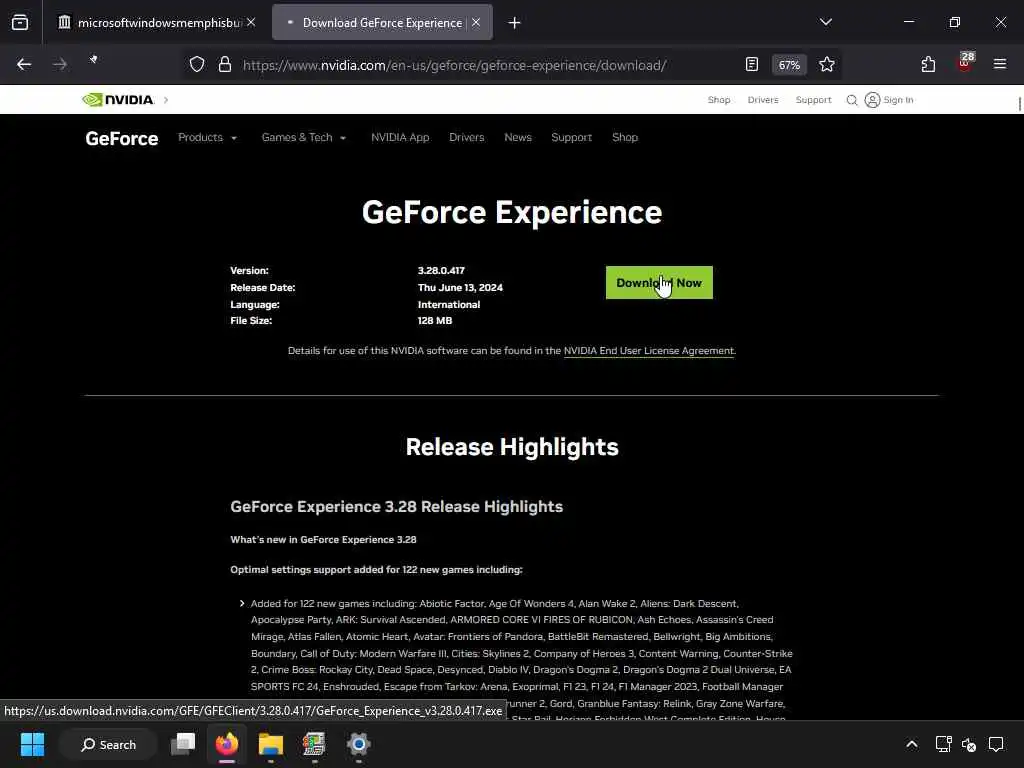Click file size value 128 MB
The width and height of the screenshot is (1024, 768).
(x=434, y=321)
